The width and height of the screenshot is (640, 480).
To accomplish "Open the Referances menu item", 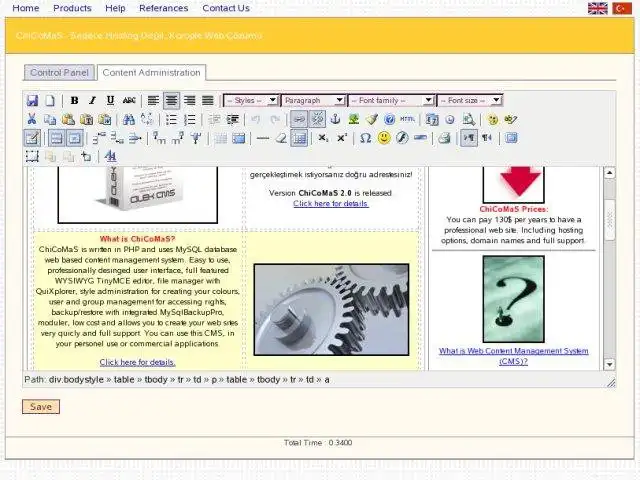I will coord(164,8).
